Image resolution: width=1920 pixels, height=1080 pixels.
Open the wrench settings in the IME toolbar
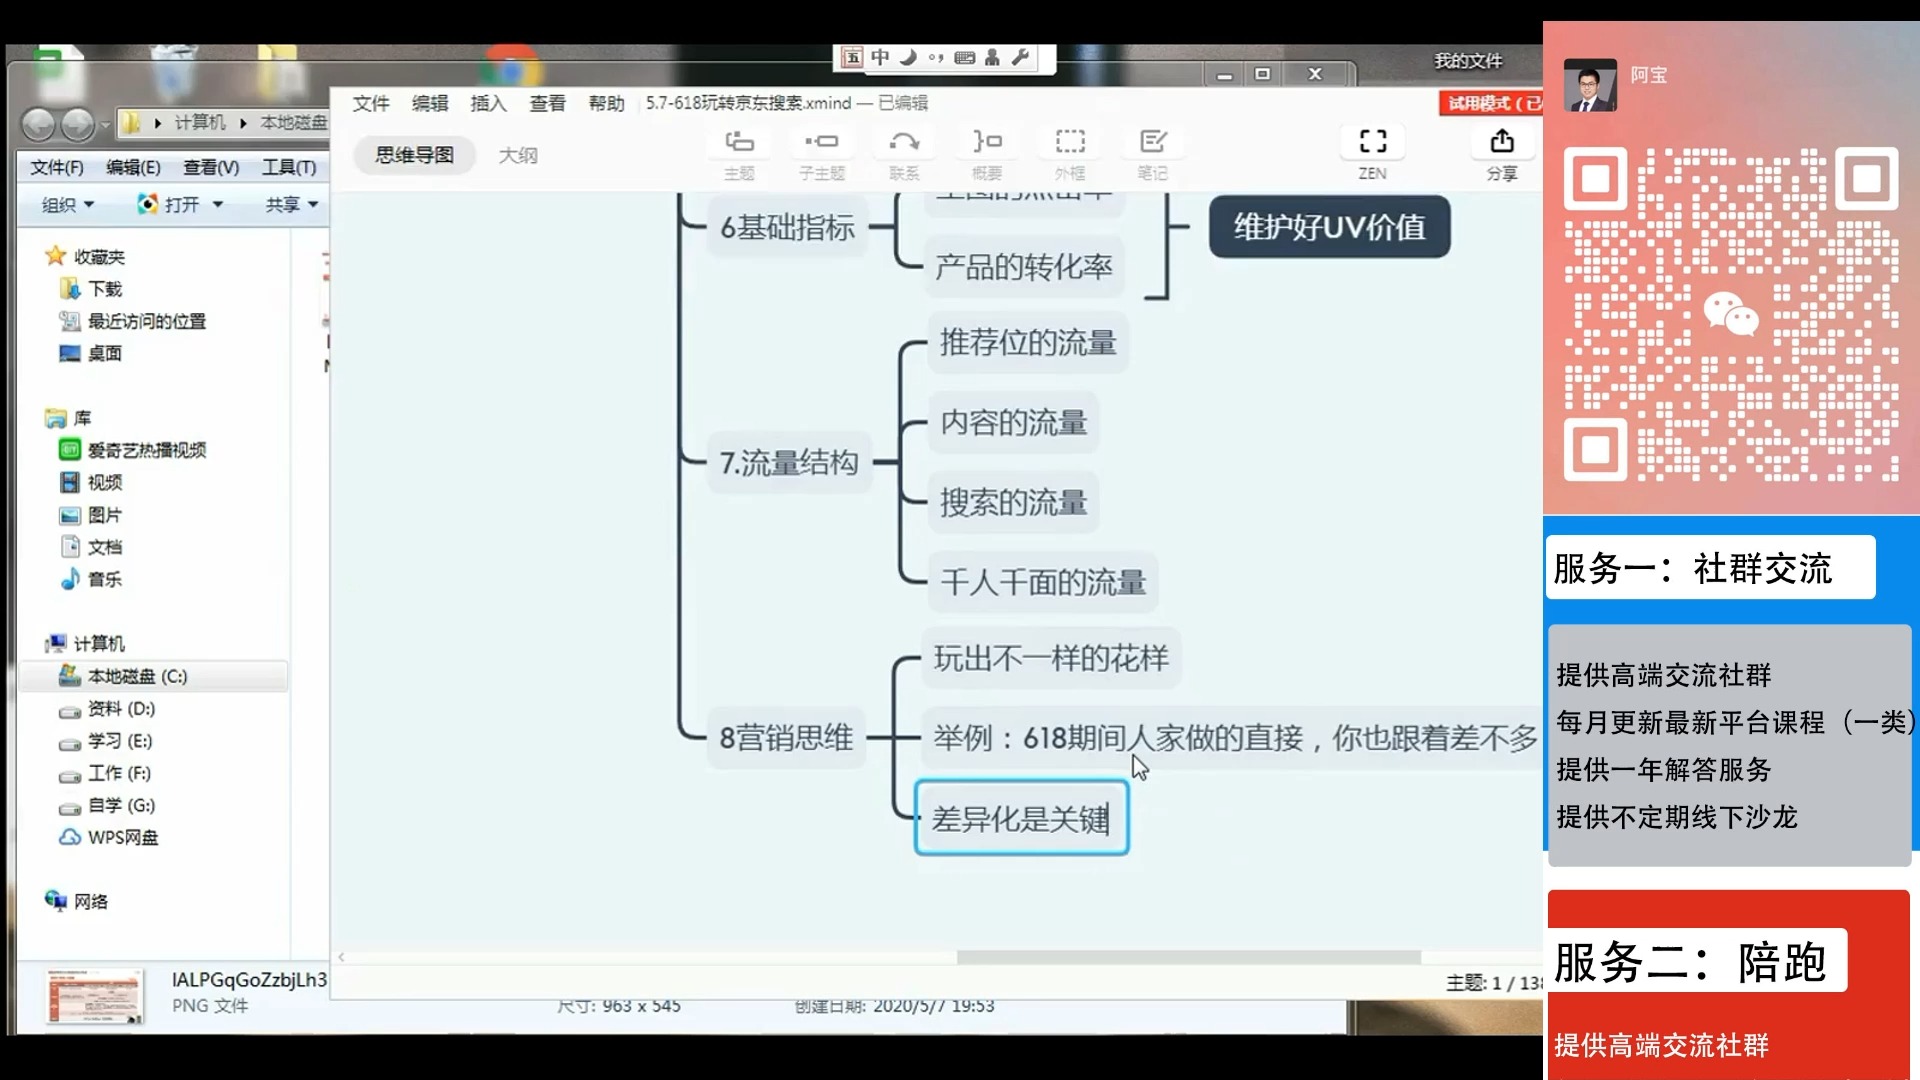[x=1022, y=59]
